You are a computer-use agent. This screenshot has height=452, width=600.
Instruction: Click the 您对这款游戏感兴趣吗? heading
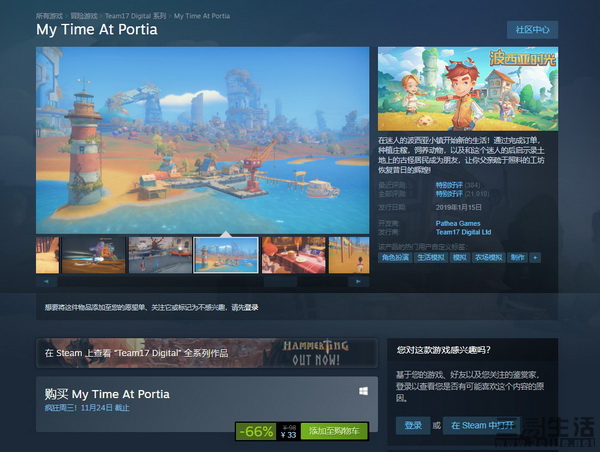pyautogui.click(x=443, y=350)
